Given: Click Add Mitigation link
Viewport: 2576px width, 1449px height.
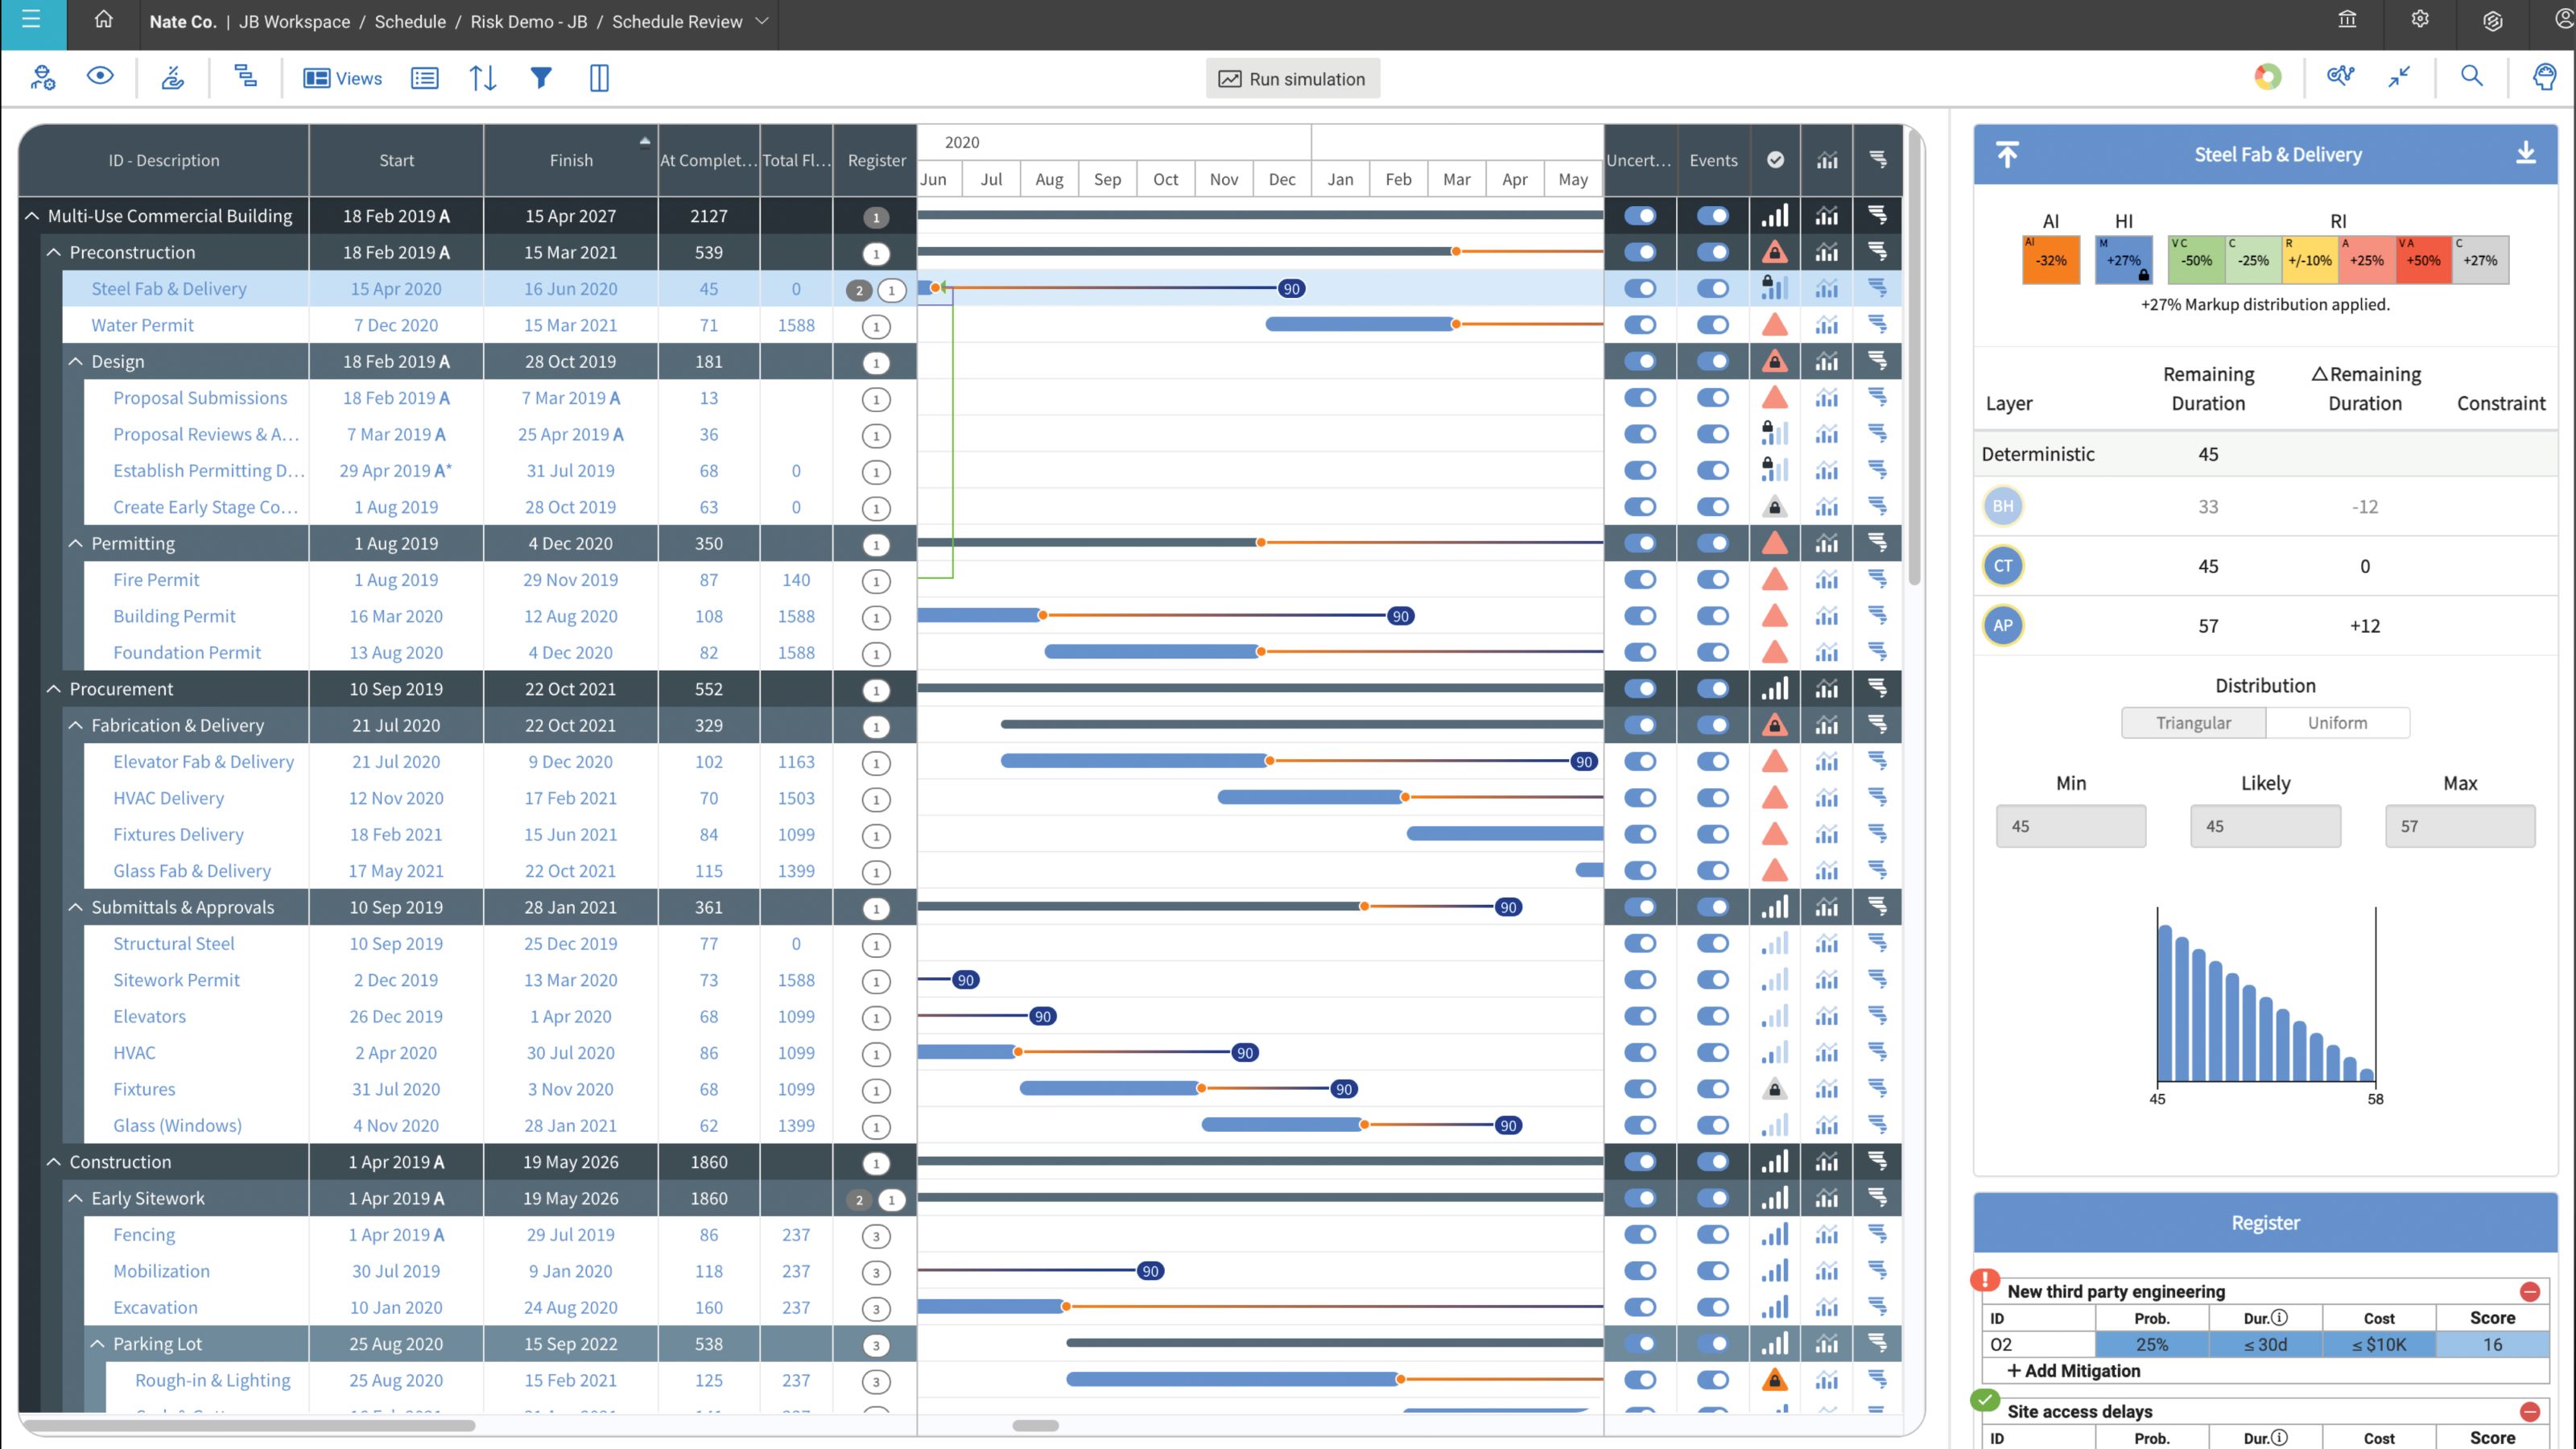Looking at the screenshot, I should pos(2073,1371).
